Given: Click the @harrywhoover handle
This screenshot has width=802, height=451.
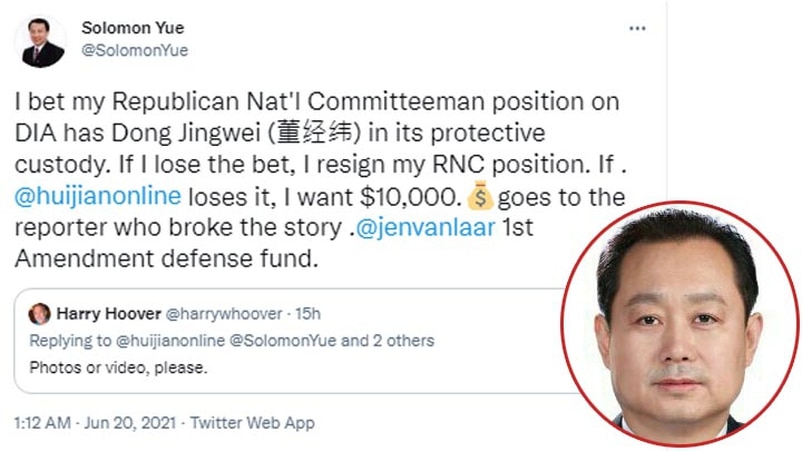Looking at the screenshot, I should 221,313.
